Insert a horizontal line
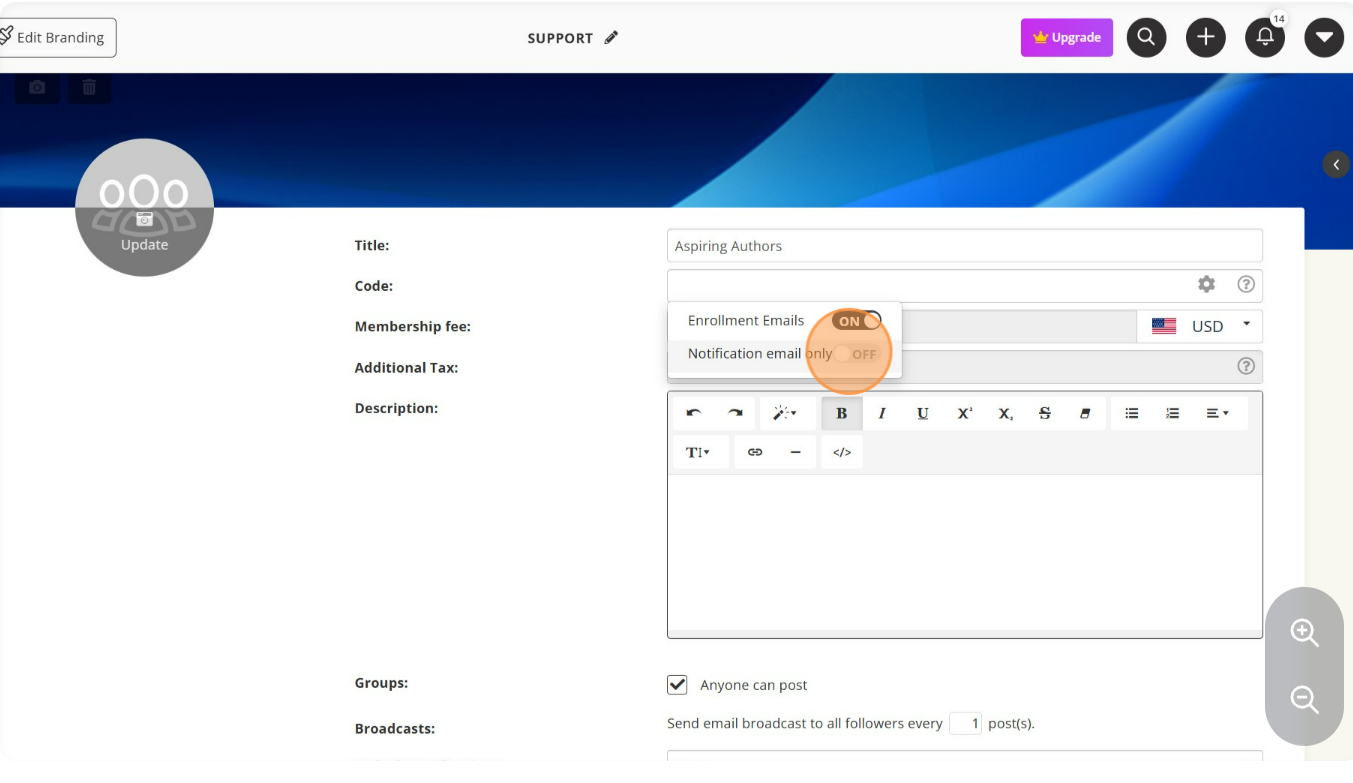Screen dimensions: 1353x783 [x=796, y=452]
